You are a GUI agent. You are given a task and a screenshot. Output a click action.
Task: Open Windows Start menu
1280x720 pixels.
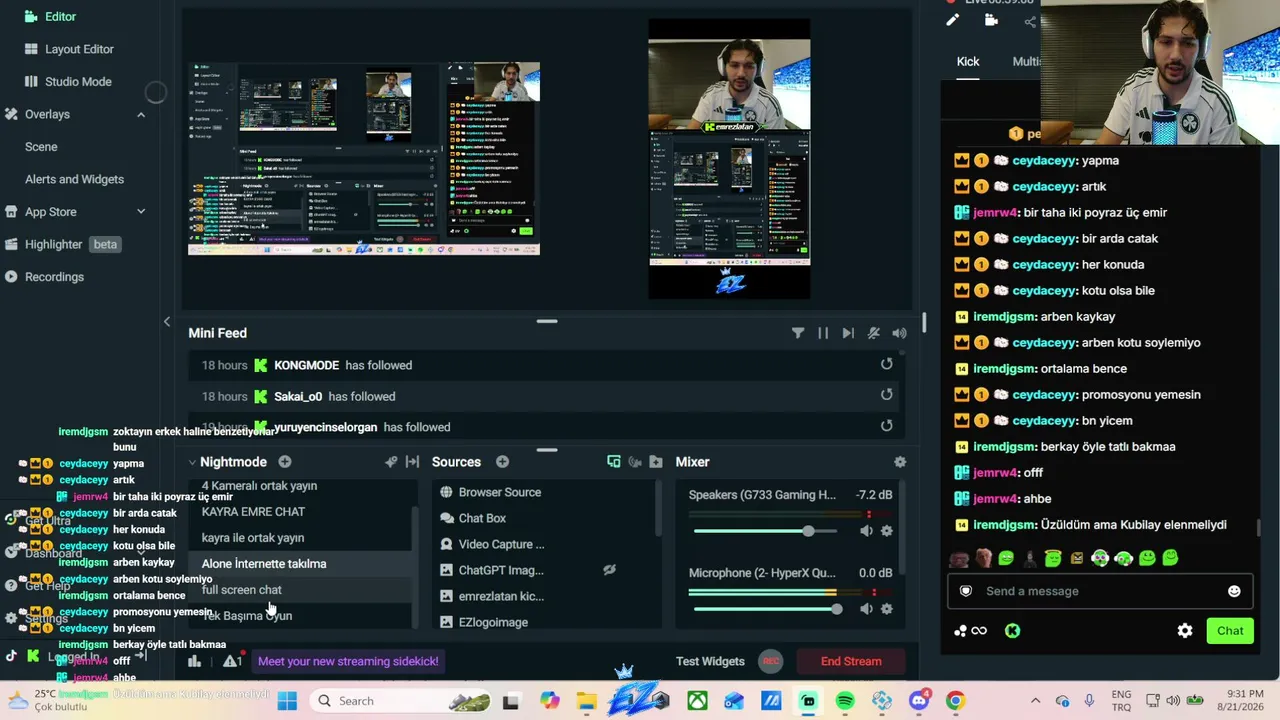(287, 701)
